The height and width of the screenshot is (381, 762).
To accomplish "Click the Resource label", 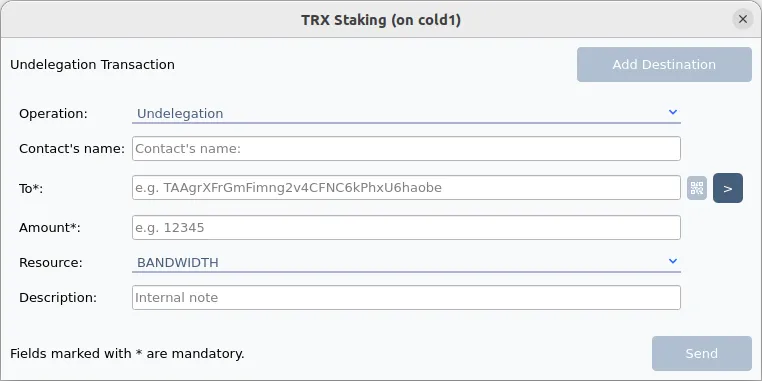I will point(51,262).
